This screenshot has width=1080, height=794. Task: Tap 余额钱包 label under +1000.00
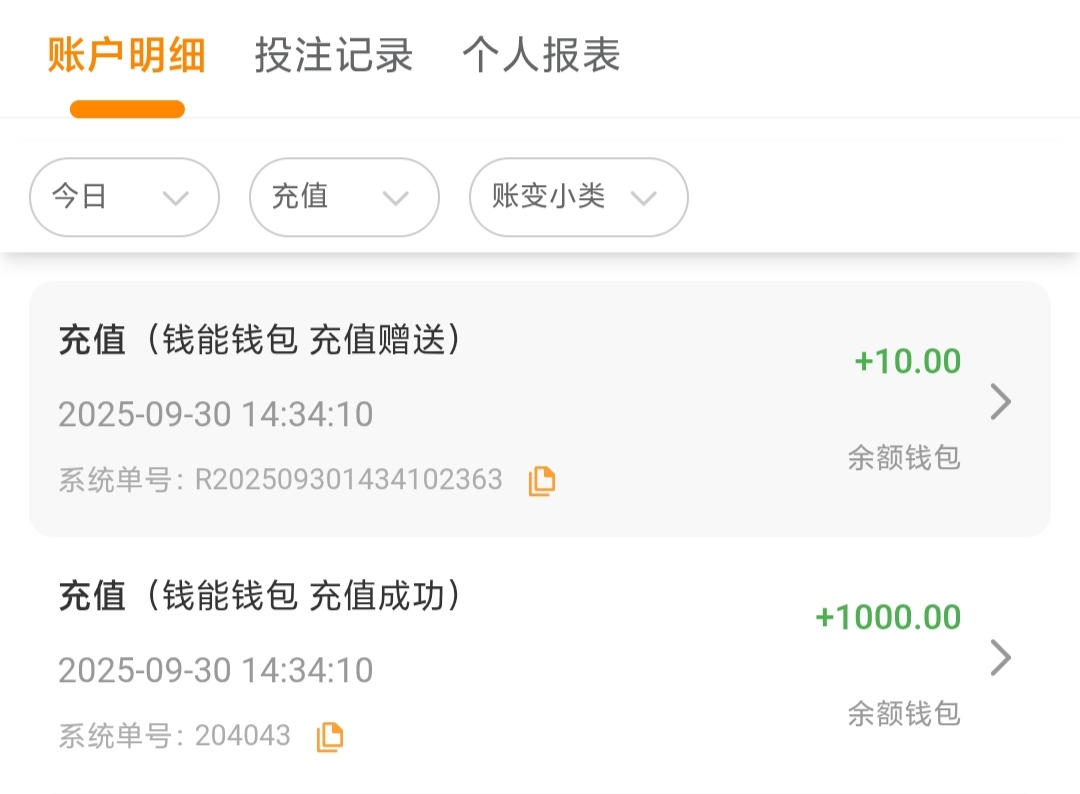pos(903,713)
